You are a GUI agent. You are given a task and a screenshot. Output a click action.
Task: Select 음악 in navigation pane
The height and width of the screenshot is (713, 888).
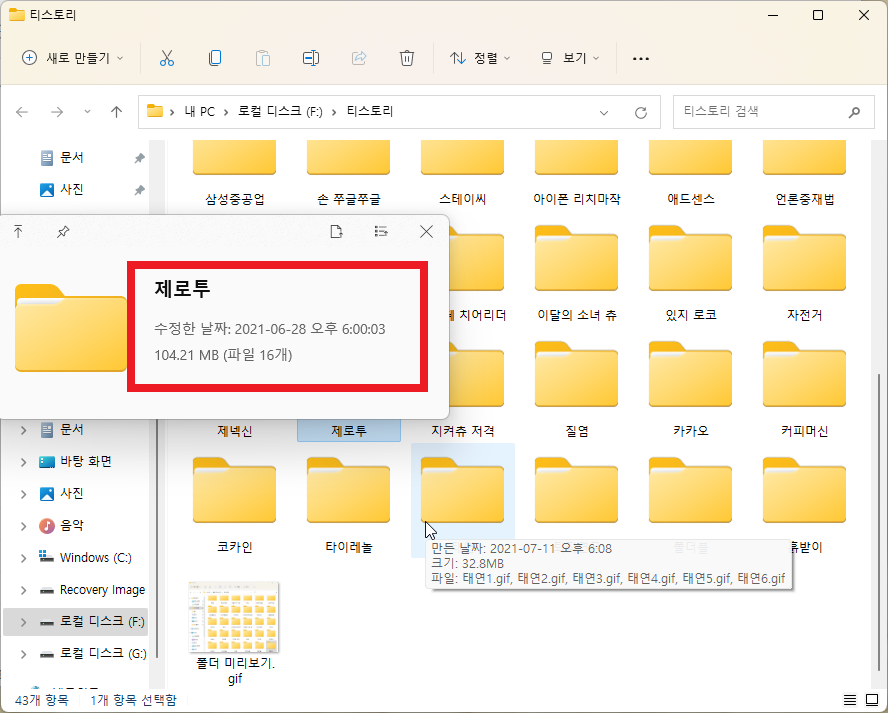[x=71, y=526]
